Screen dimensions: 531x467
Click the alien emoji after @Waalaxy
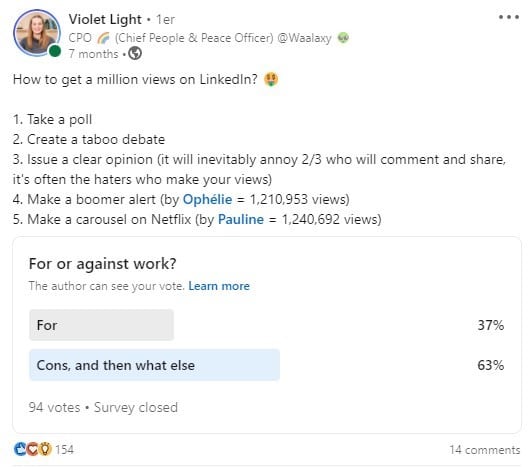(x=343, y=38)
